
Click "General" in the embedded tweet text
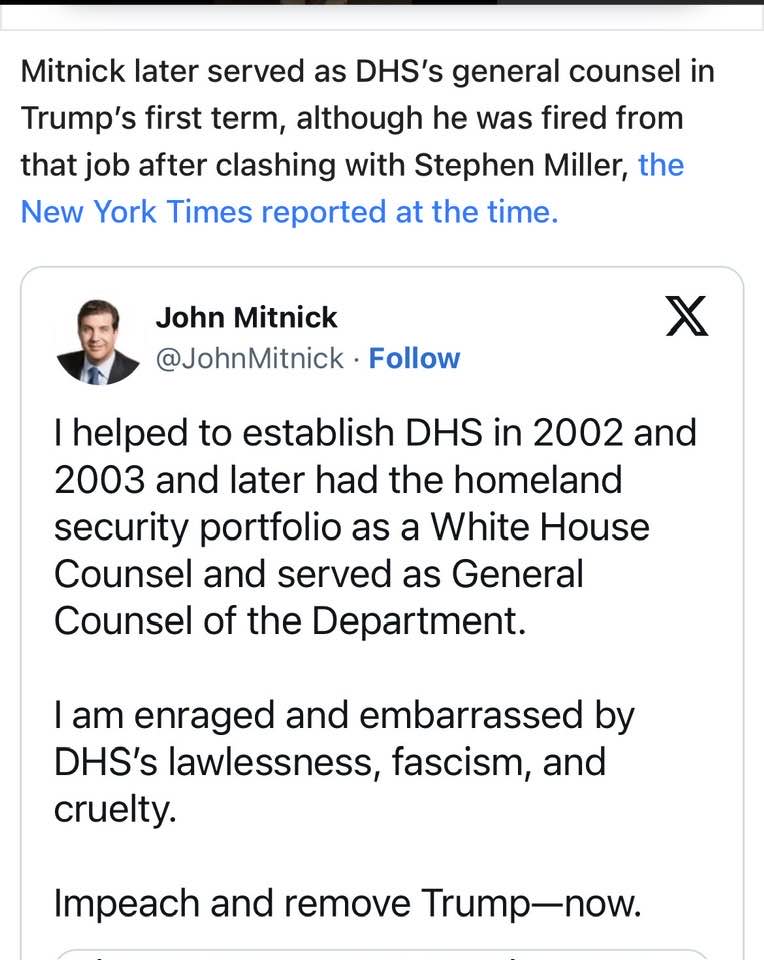(x=517, y=573)
